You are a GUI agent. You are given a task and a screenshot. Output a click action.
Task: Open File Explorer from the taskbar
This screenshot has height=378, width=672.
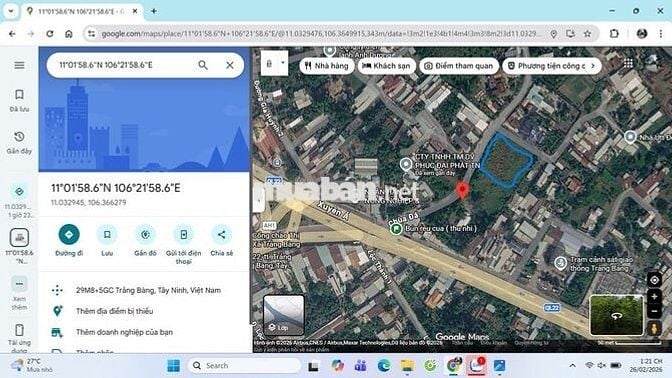click(x=407, y=366)
